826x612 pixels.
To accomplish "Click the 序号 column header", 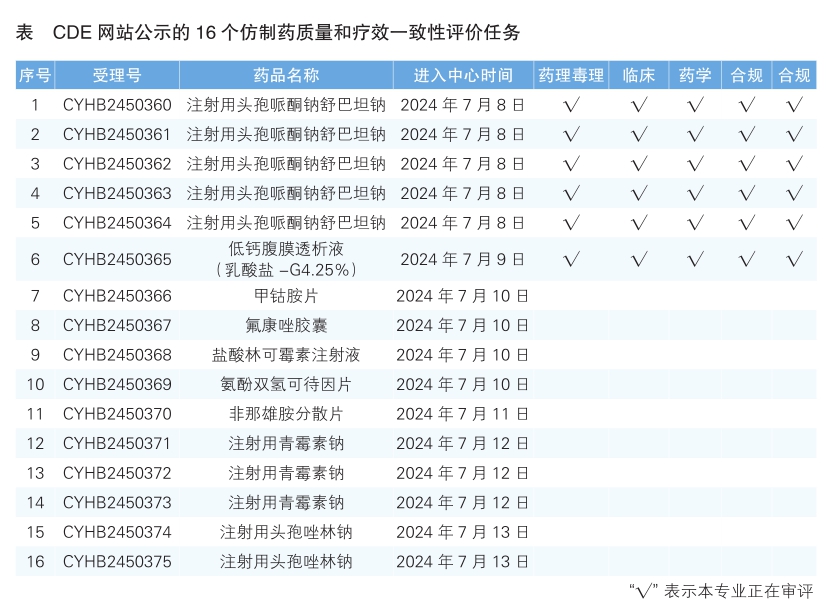I will (x=35, y=76).
